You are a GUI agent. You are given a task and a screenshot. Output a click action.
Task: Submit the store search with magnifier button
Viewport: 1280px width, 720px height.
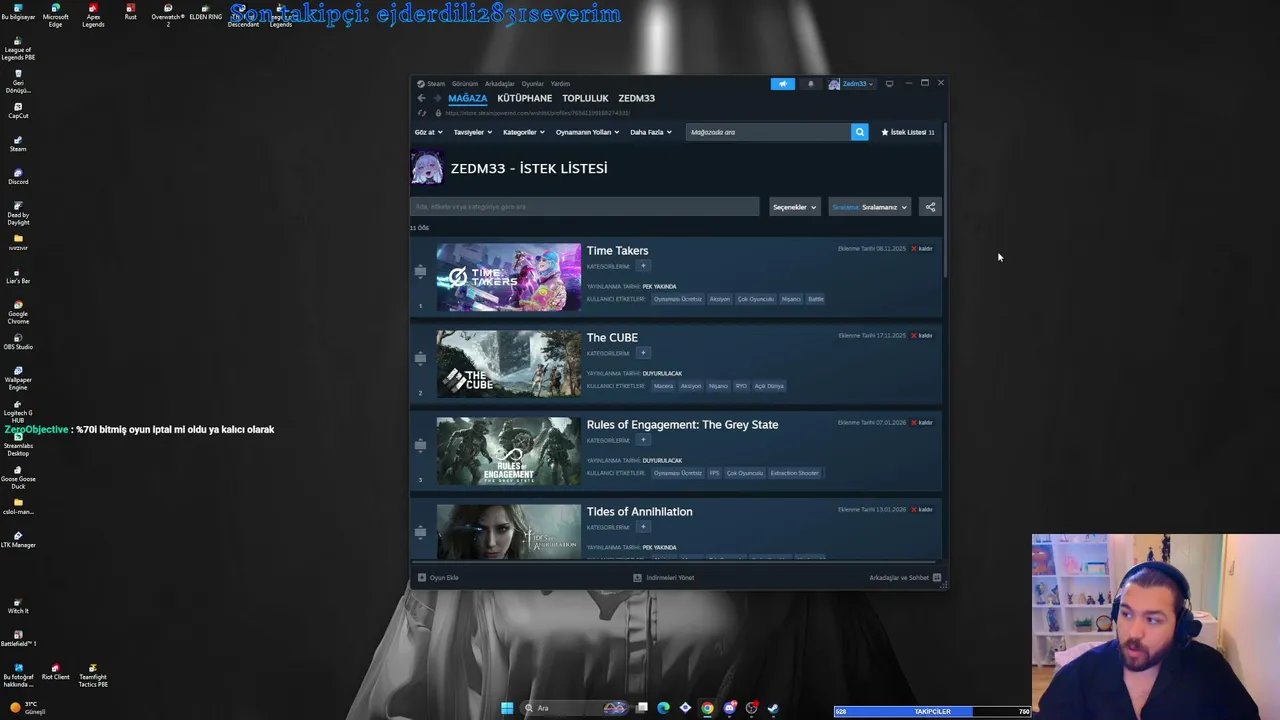859,132
